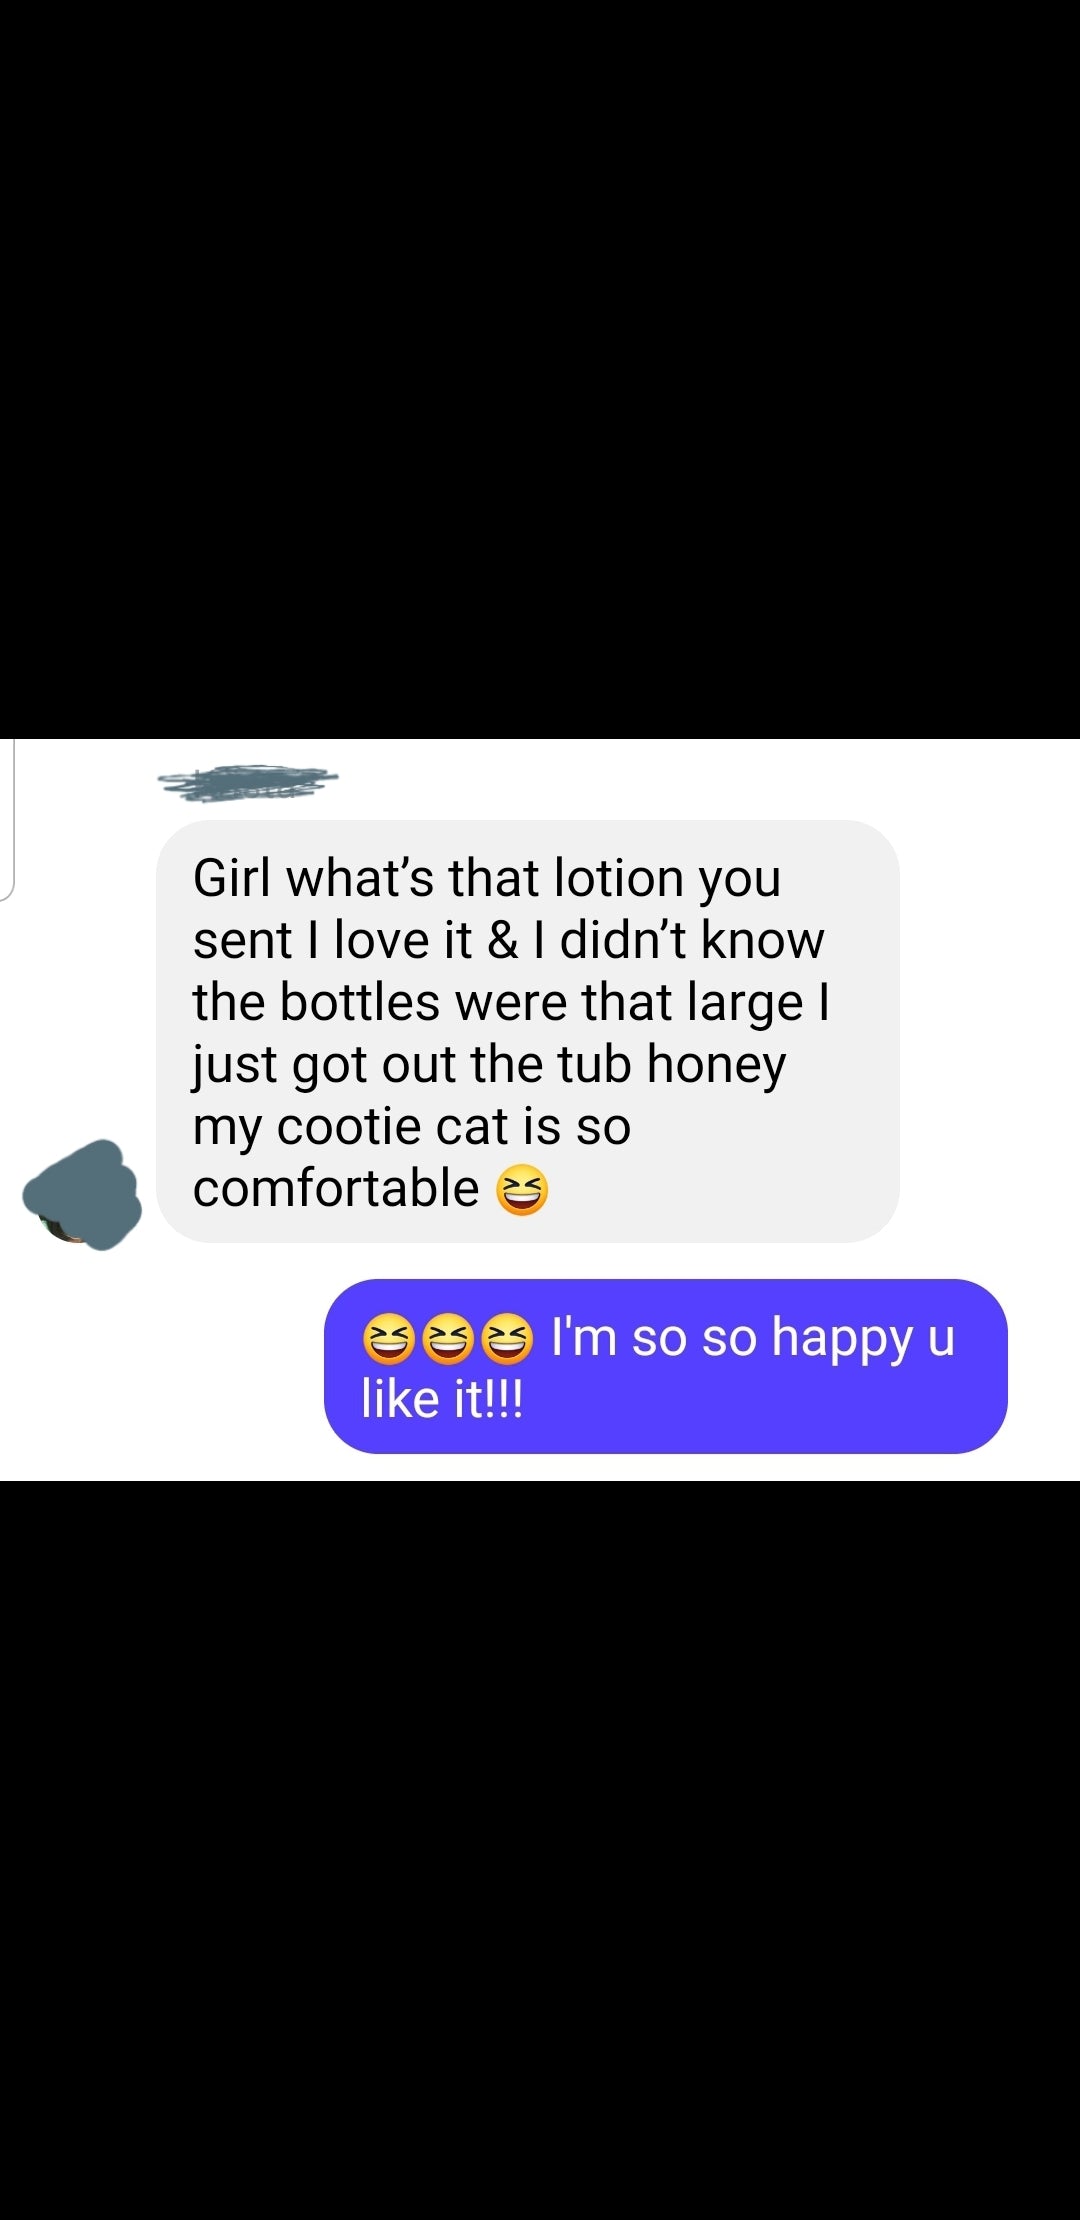Tap the third laughing emoji before 'I'm so'
The width and height of the screenshot is (1080, 2220).
[x=507, y=1338]
